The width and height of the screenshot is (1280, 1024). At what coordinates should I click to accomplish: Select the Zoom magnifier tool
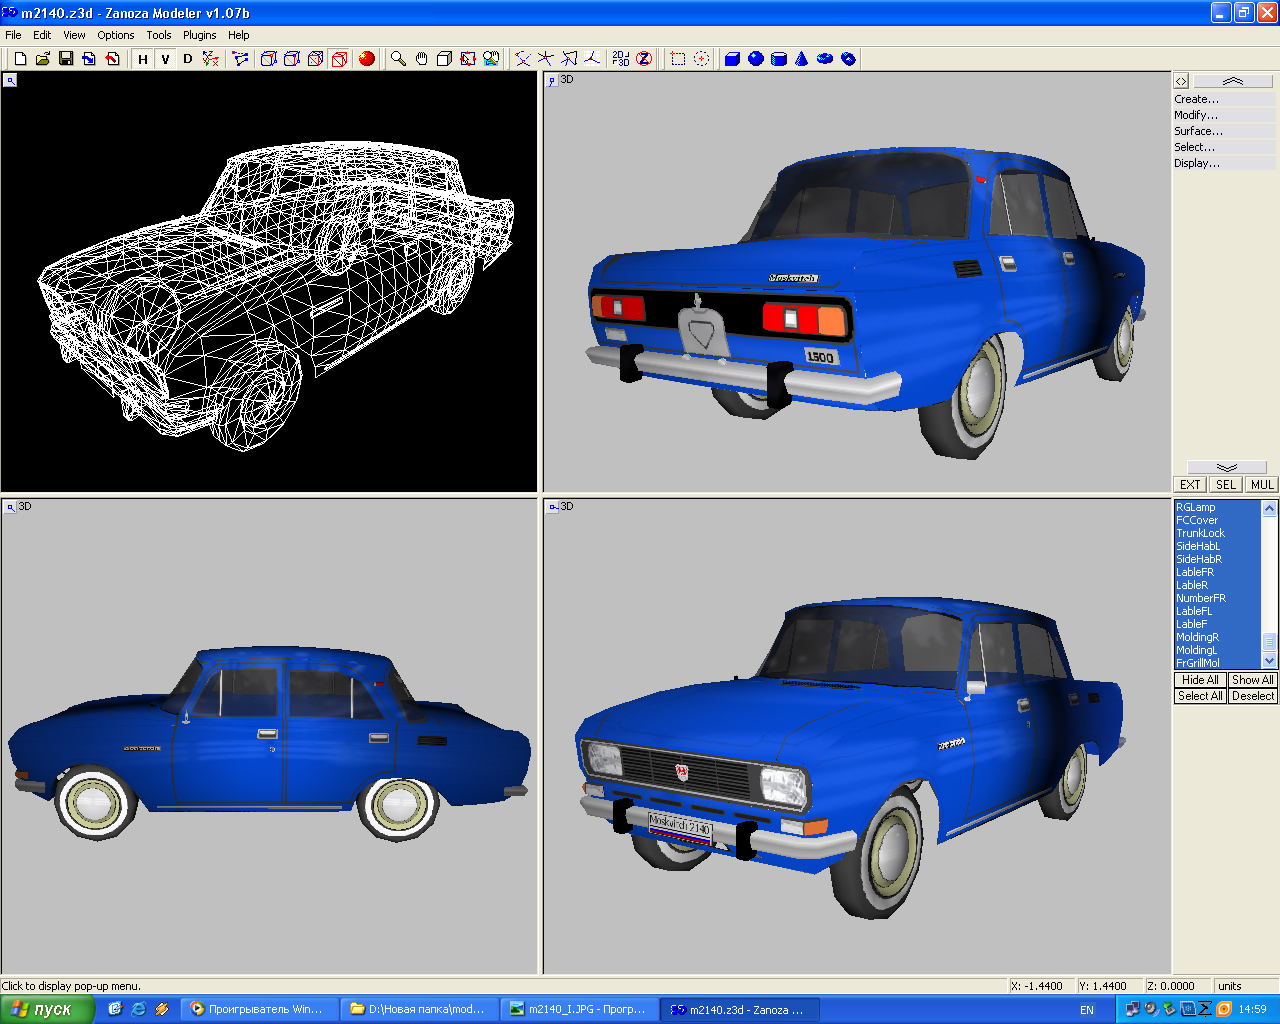tap(398, 59)
